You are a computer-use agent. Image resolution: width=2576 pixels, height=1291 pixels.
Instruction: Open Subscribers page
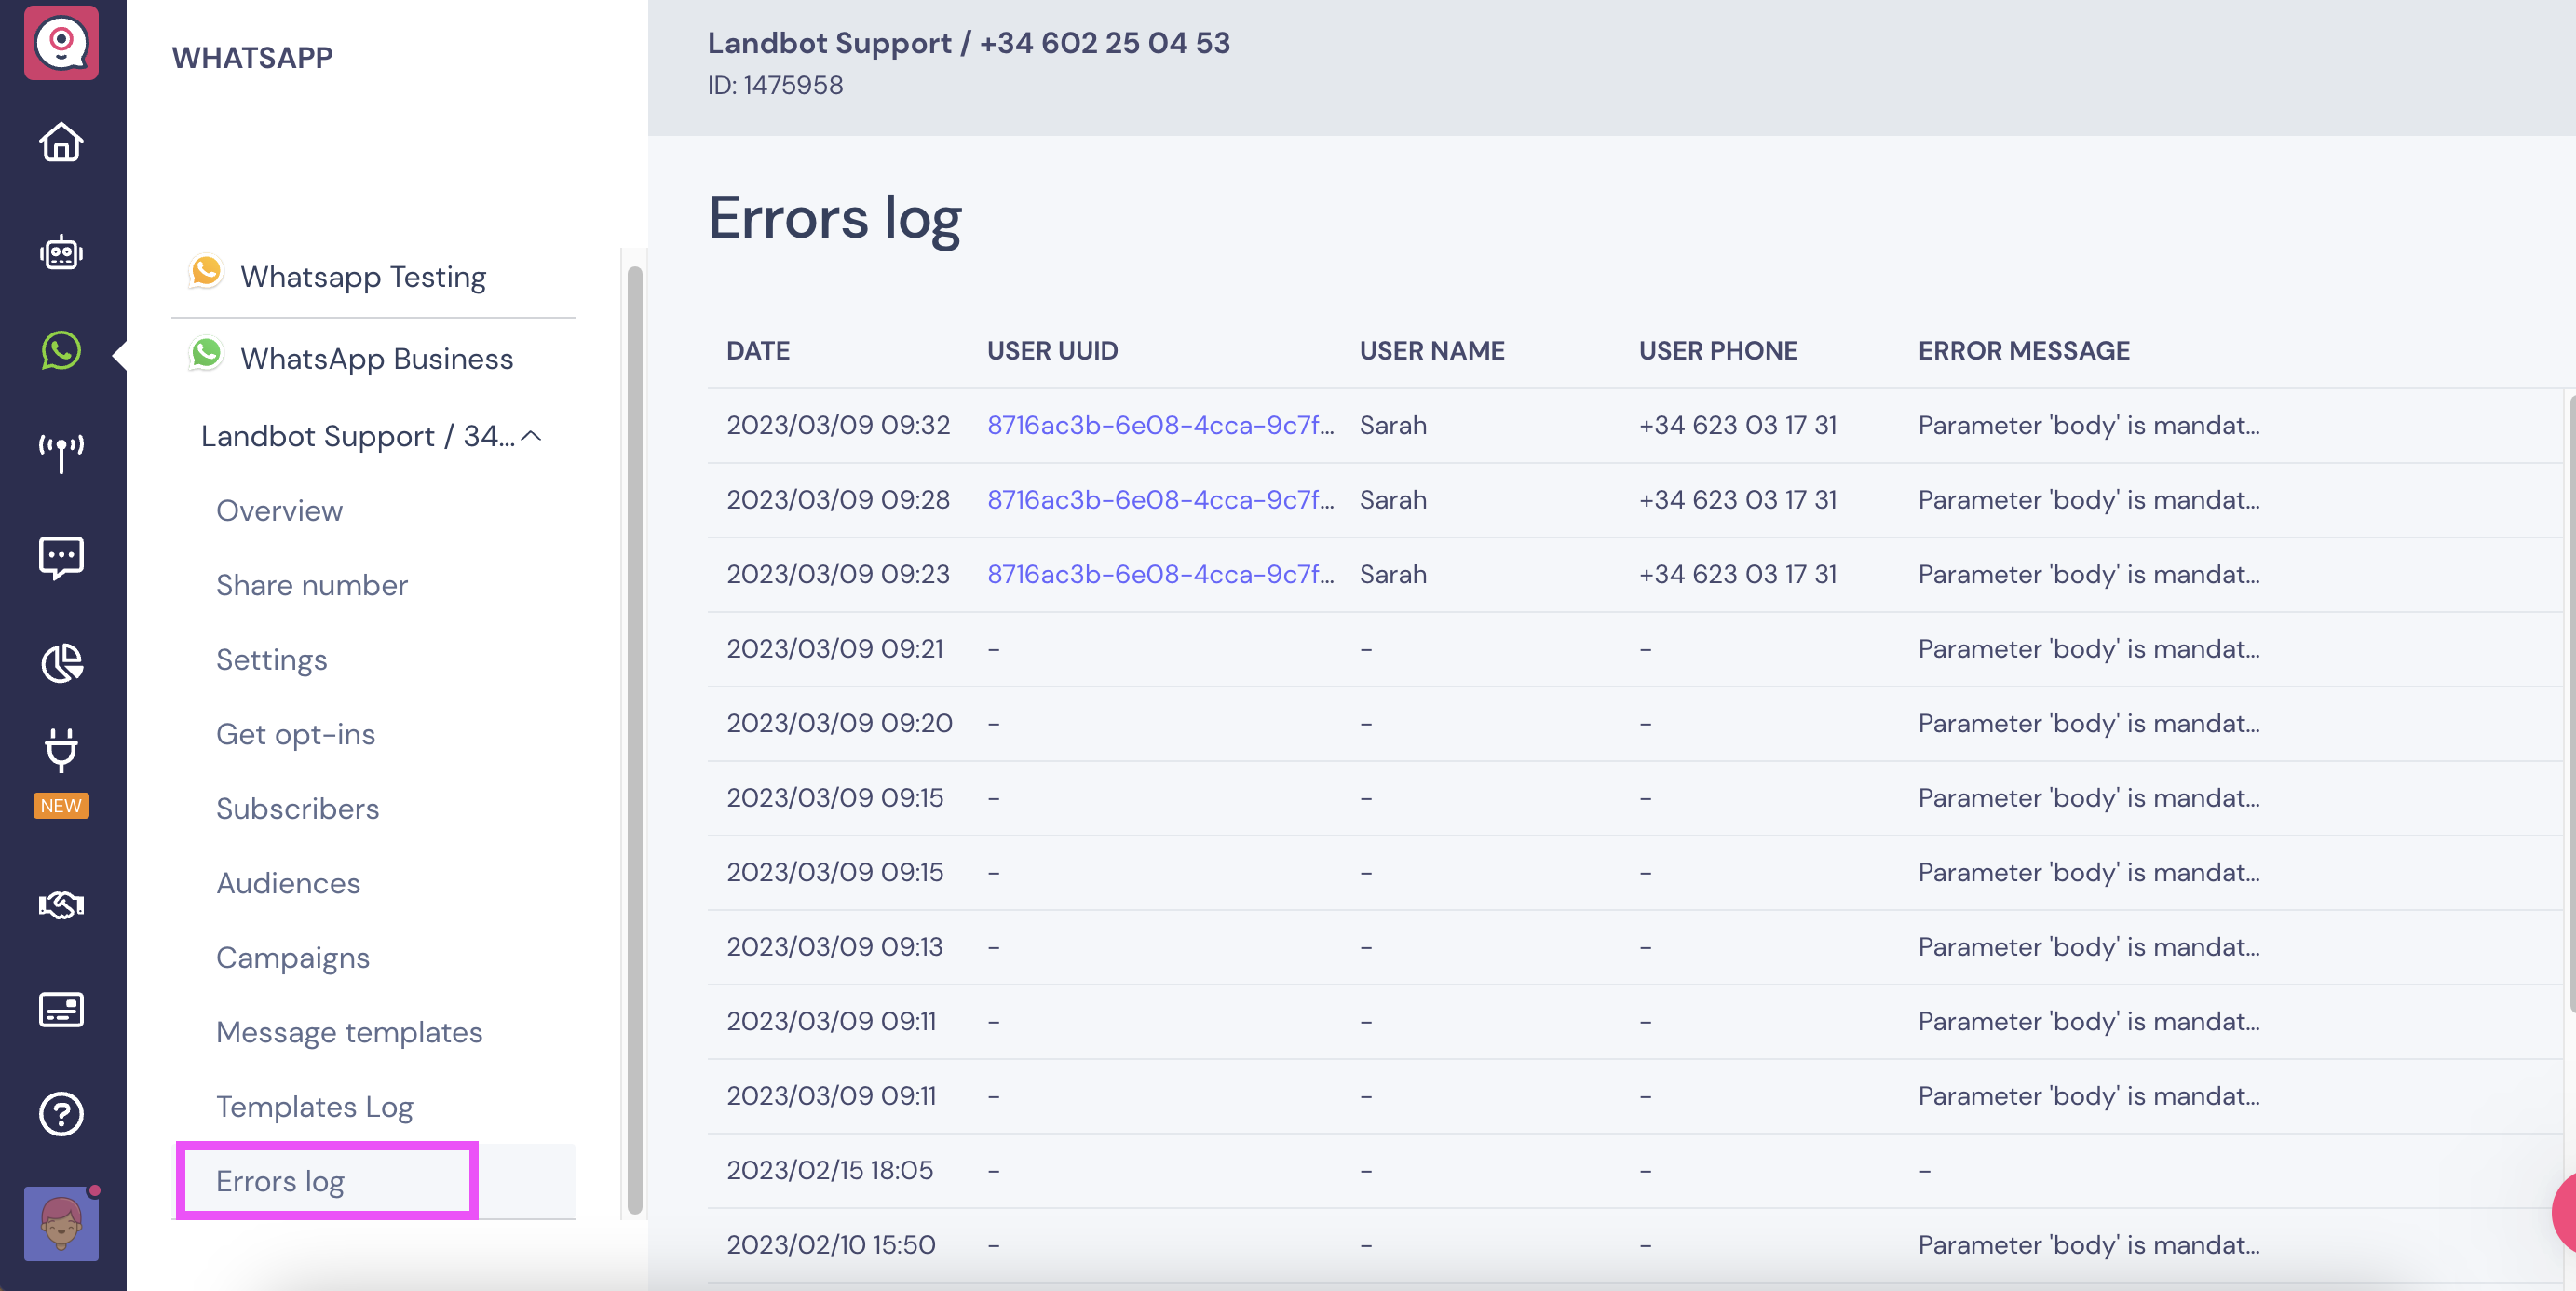coord(298,809)
